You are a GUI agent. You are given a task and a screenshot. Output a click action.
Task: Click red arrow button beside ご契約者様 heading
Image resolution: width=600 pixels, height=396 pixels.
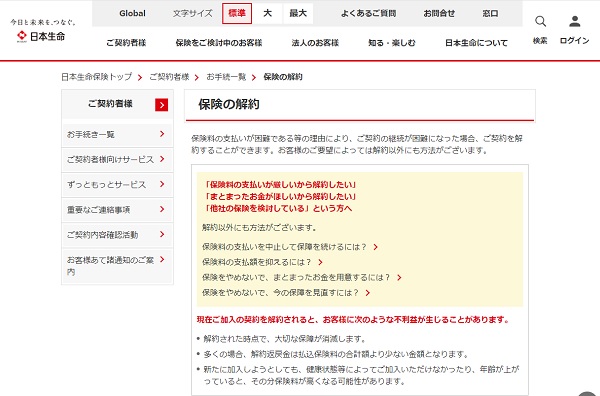(161, 105)
